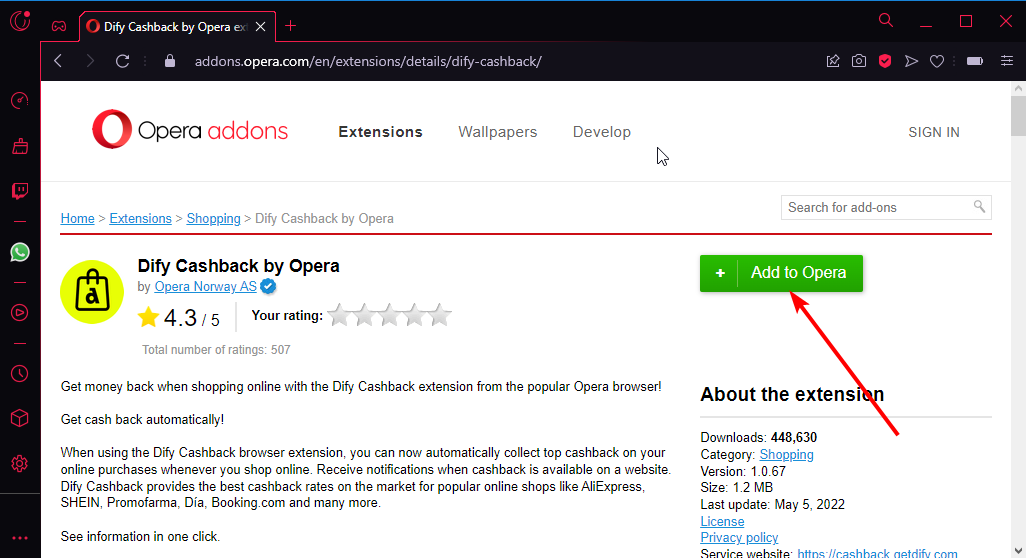The image size is (1026, 558).
Task: Open Extensions cube icon in sidebar
Action: [20, 418]
